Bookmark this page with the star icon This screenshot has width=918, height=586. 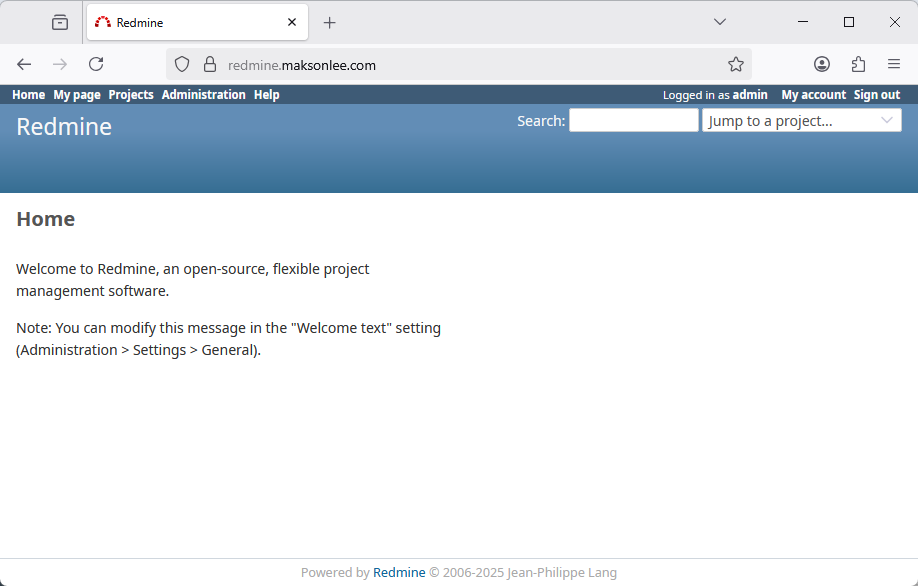[x=736, y=64]
